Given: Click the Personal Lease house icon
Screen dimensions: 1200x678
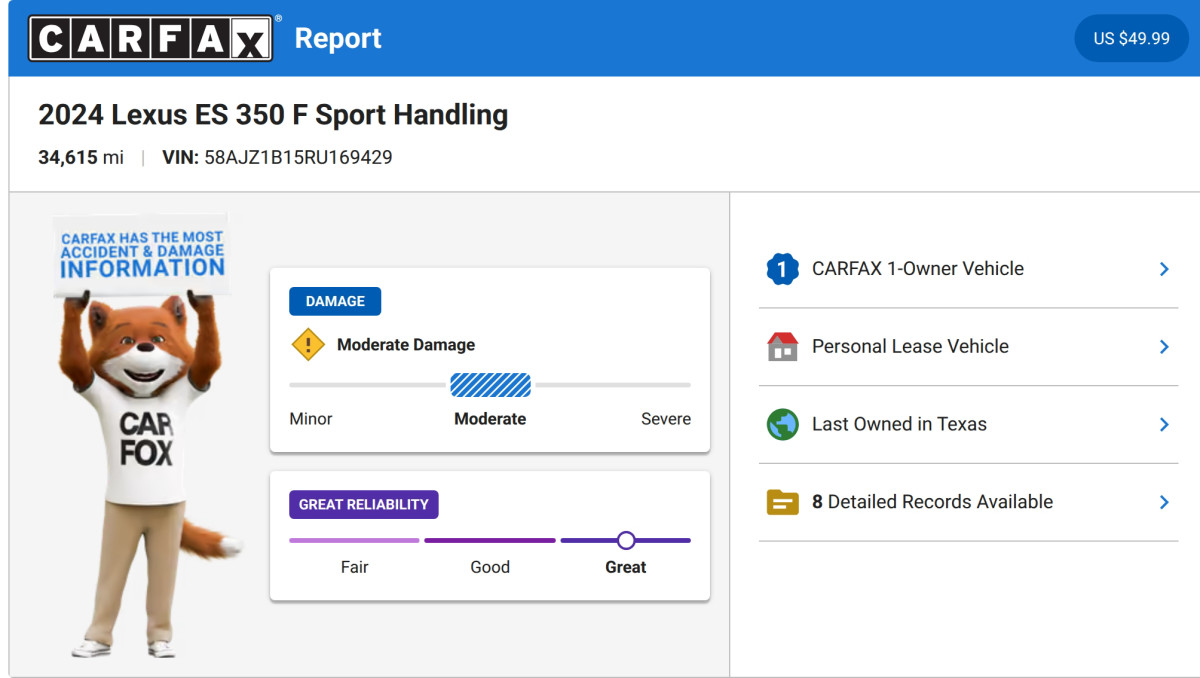Looking at the screenshot, I should (x=782, y=347).
